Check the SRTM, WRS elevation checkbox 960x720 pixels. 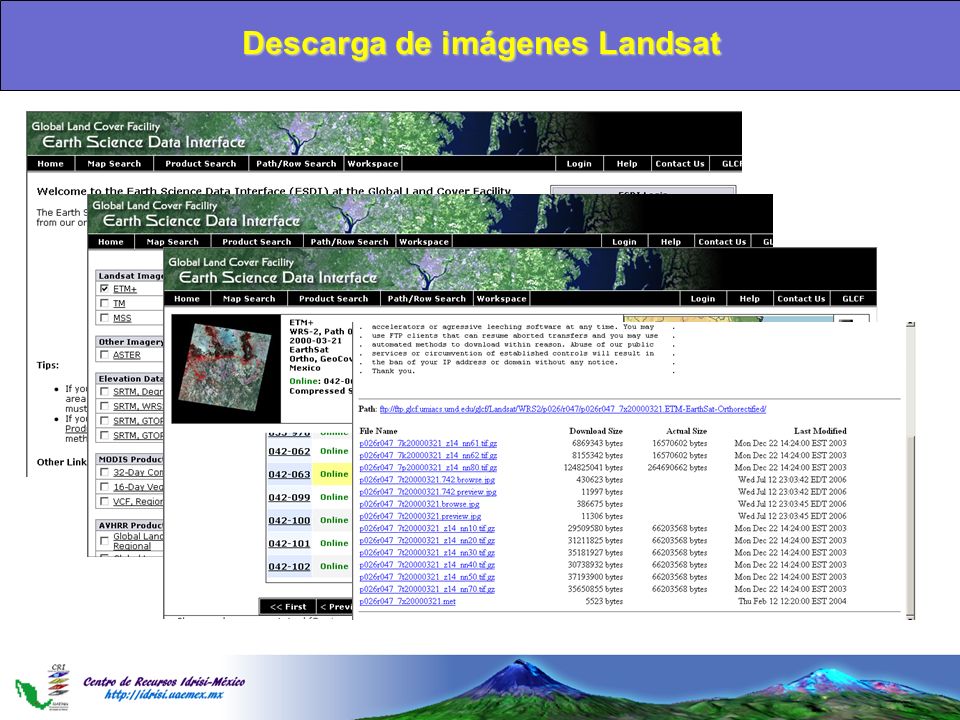(x=104, y=406)
